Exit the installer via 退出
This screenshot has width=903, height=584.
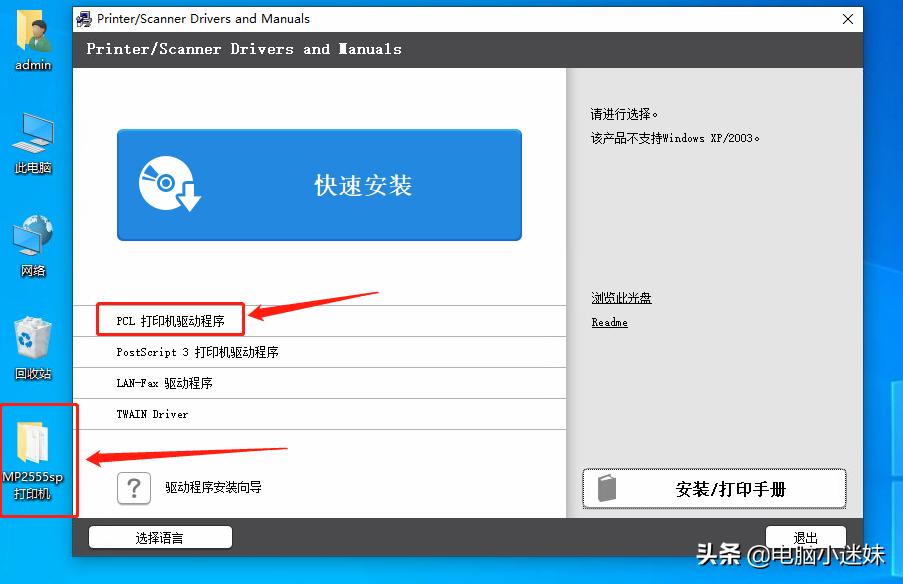(805, 536)
